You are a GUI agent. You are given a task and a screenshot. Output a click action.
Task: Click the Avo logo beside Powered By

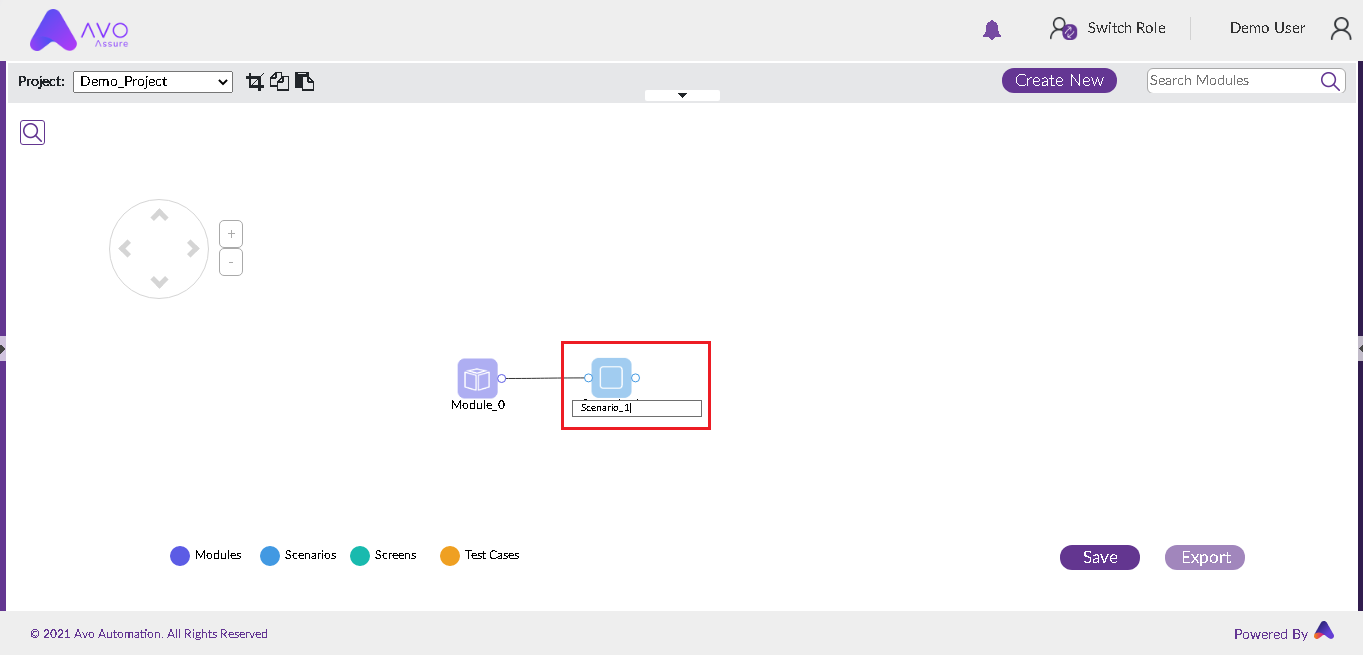pyautogui.click(x=1324, y=630)
